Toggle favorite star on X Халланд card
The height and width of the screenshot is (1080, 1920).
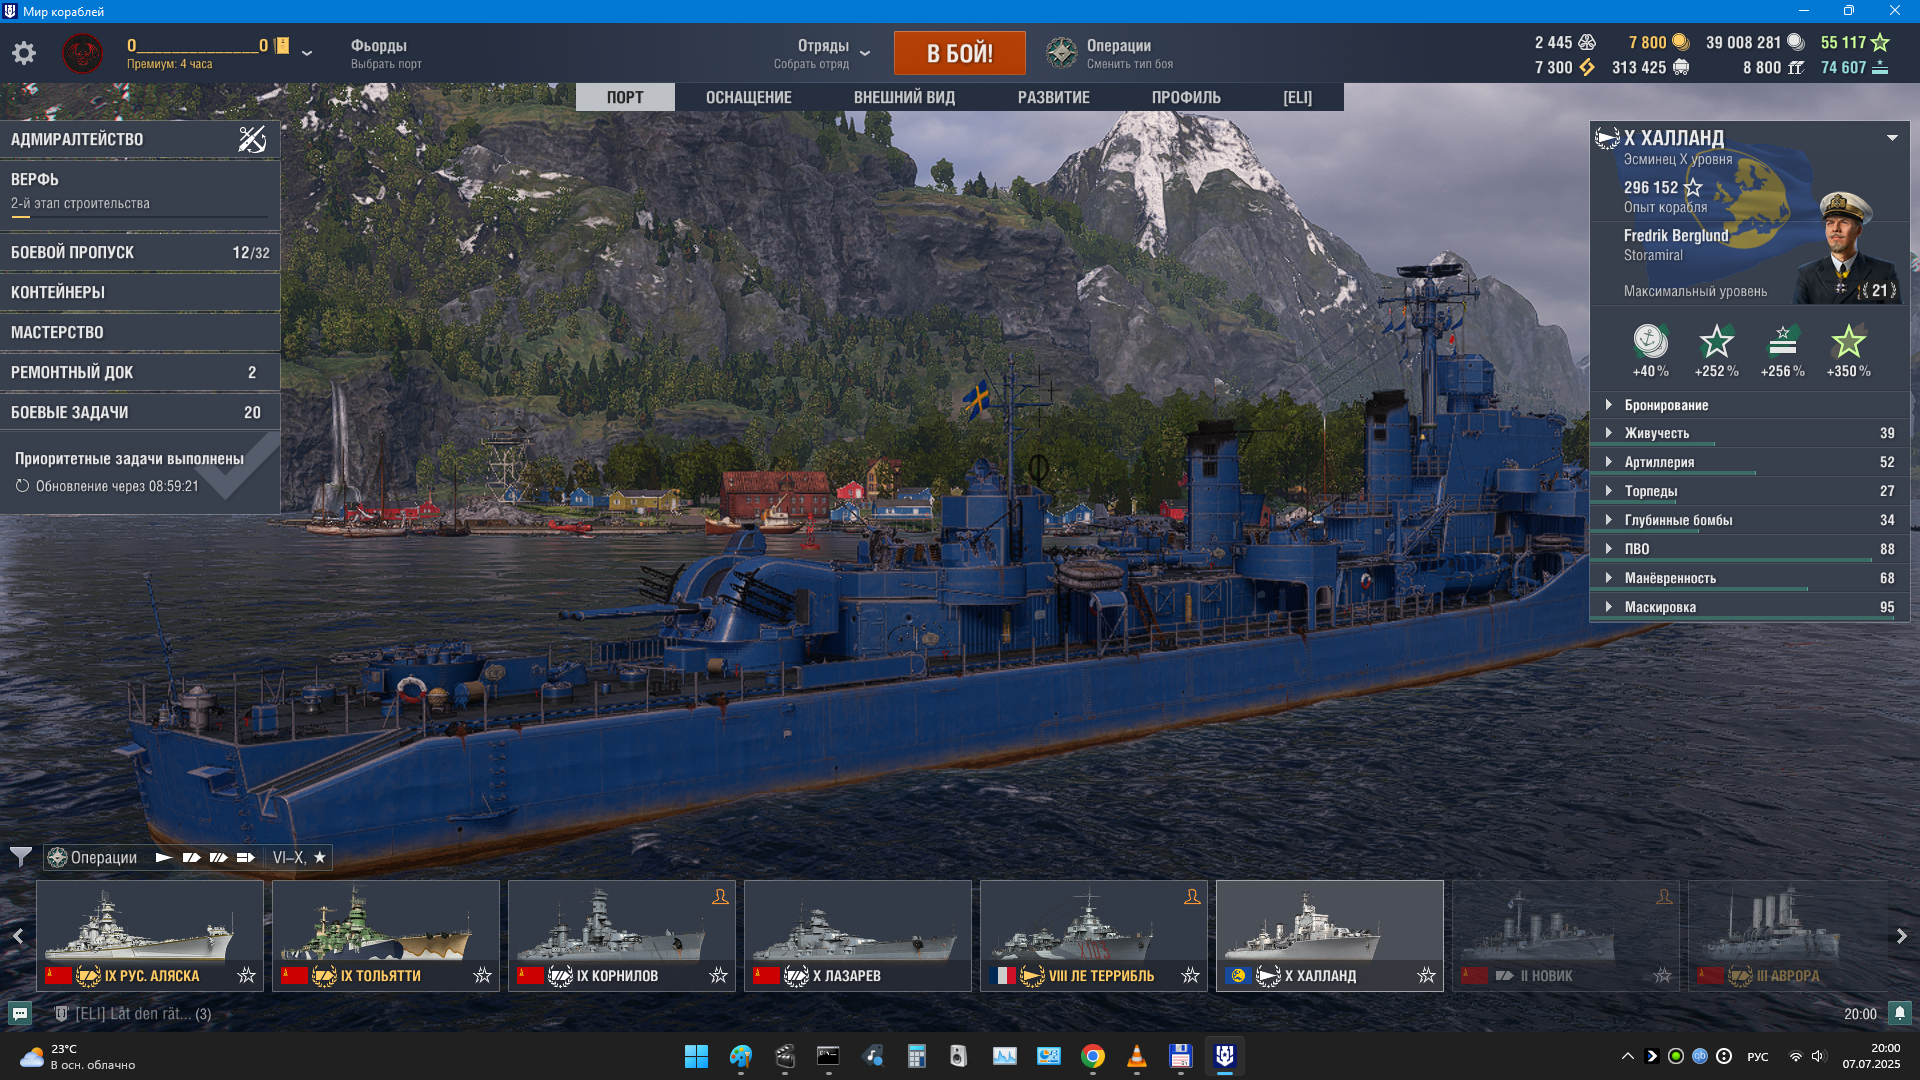click(1426, 975)
